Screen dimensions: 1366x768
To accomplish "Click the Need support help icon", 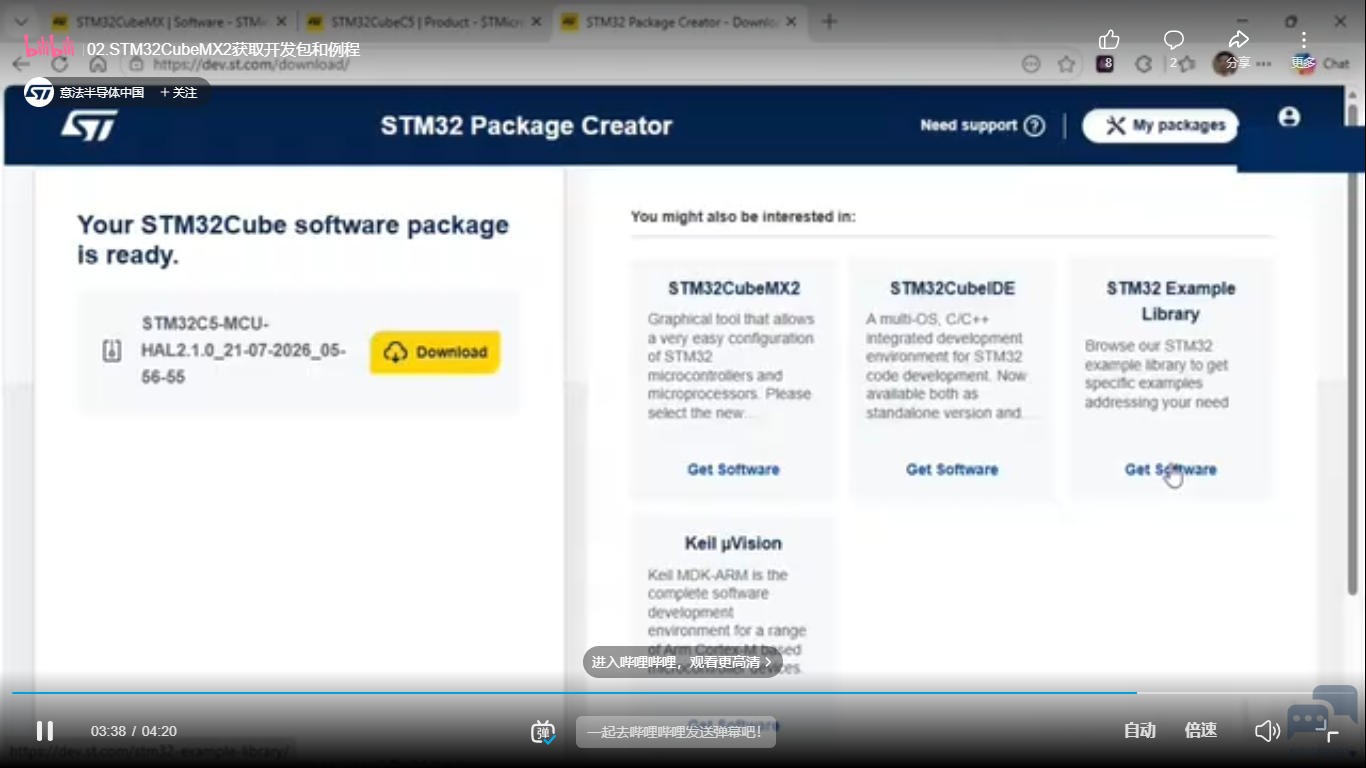I will point(1035,126).
